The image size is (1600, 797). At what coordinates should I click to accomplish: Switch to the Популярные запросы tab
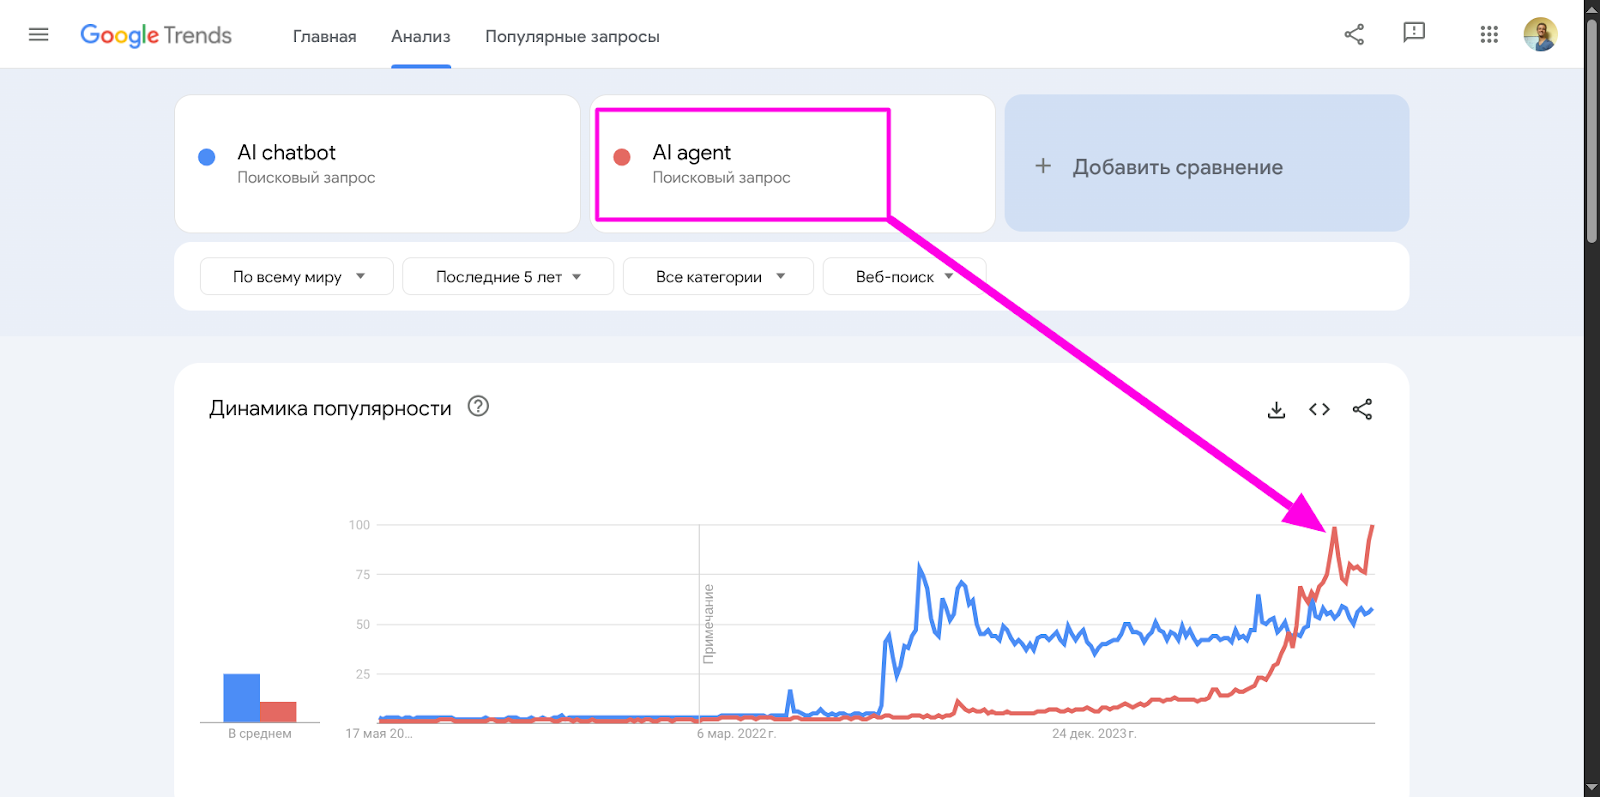tap(571, 36)
